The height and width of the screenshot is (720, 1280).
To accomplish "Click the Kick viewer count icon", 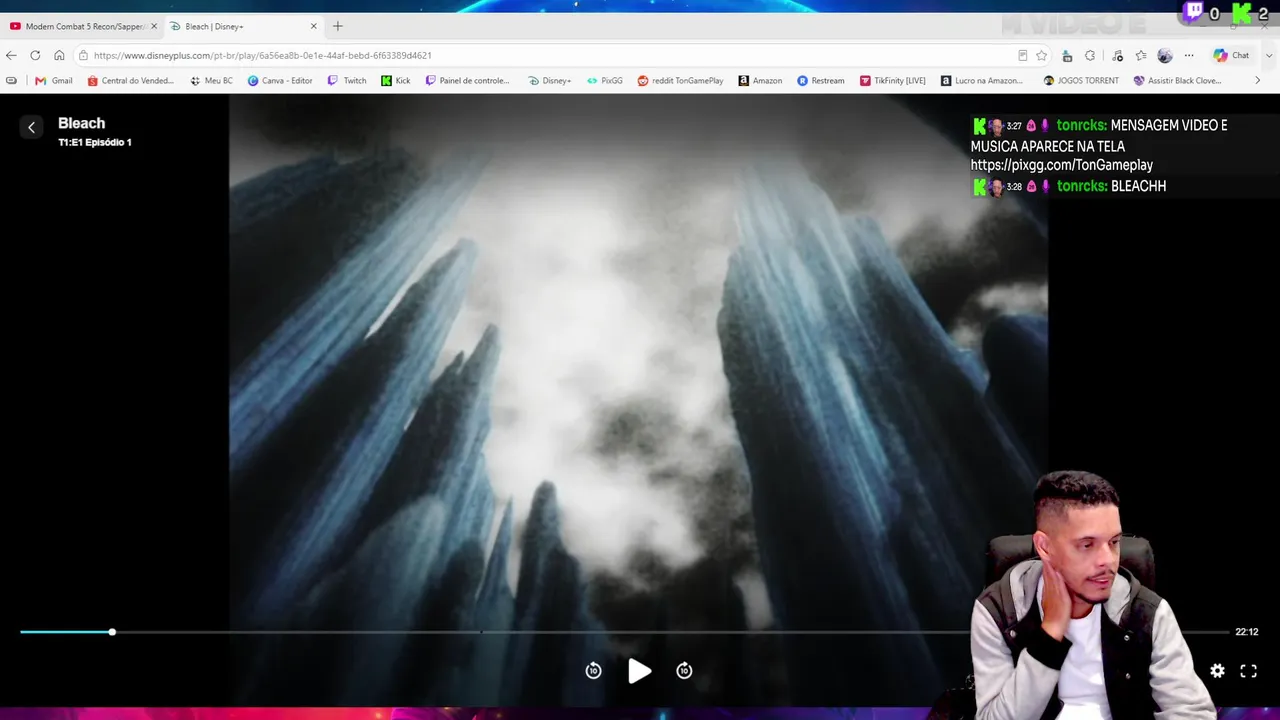I will click(1241, 13).
